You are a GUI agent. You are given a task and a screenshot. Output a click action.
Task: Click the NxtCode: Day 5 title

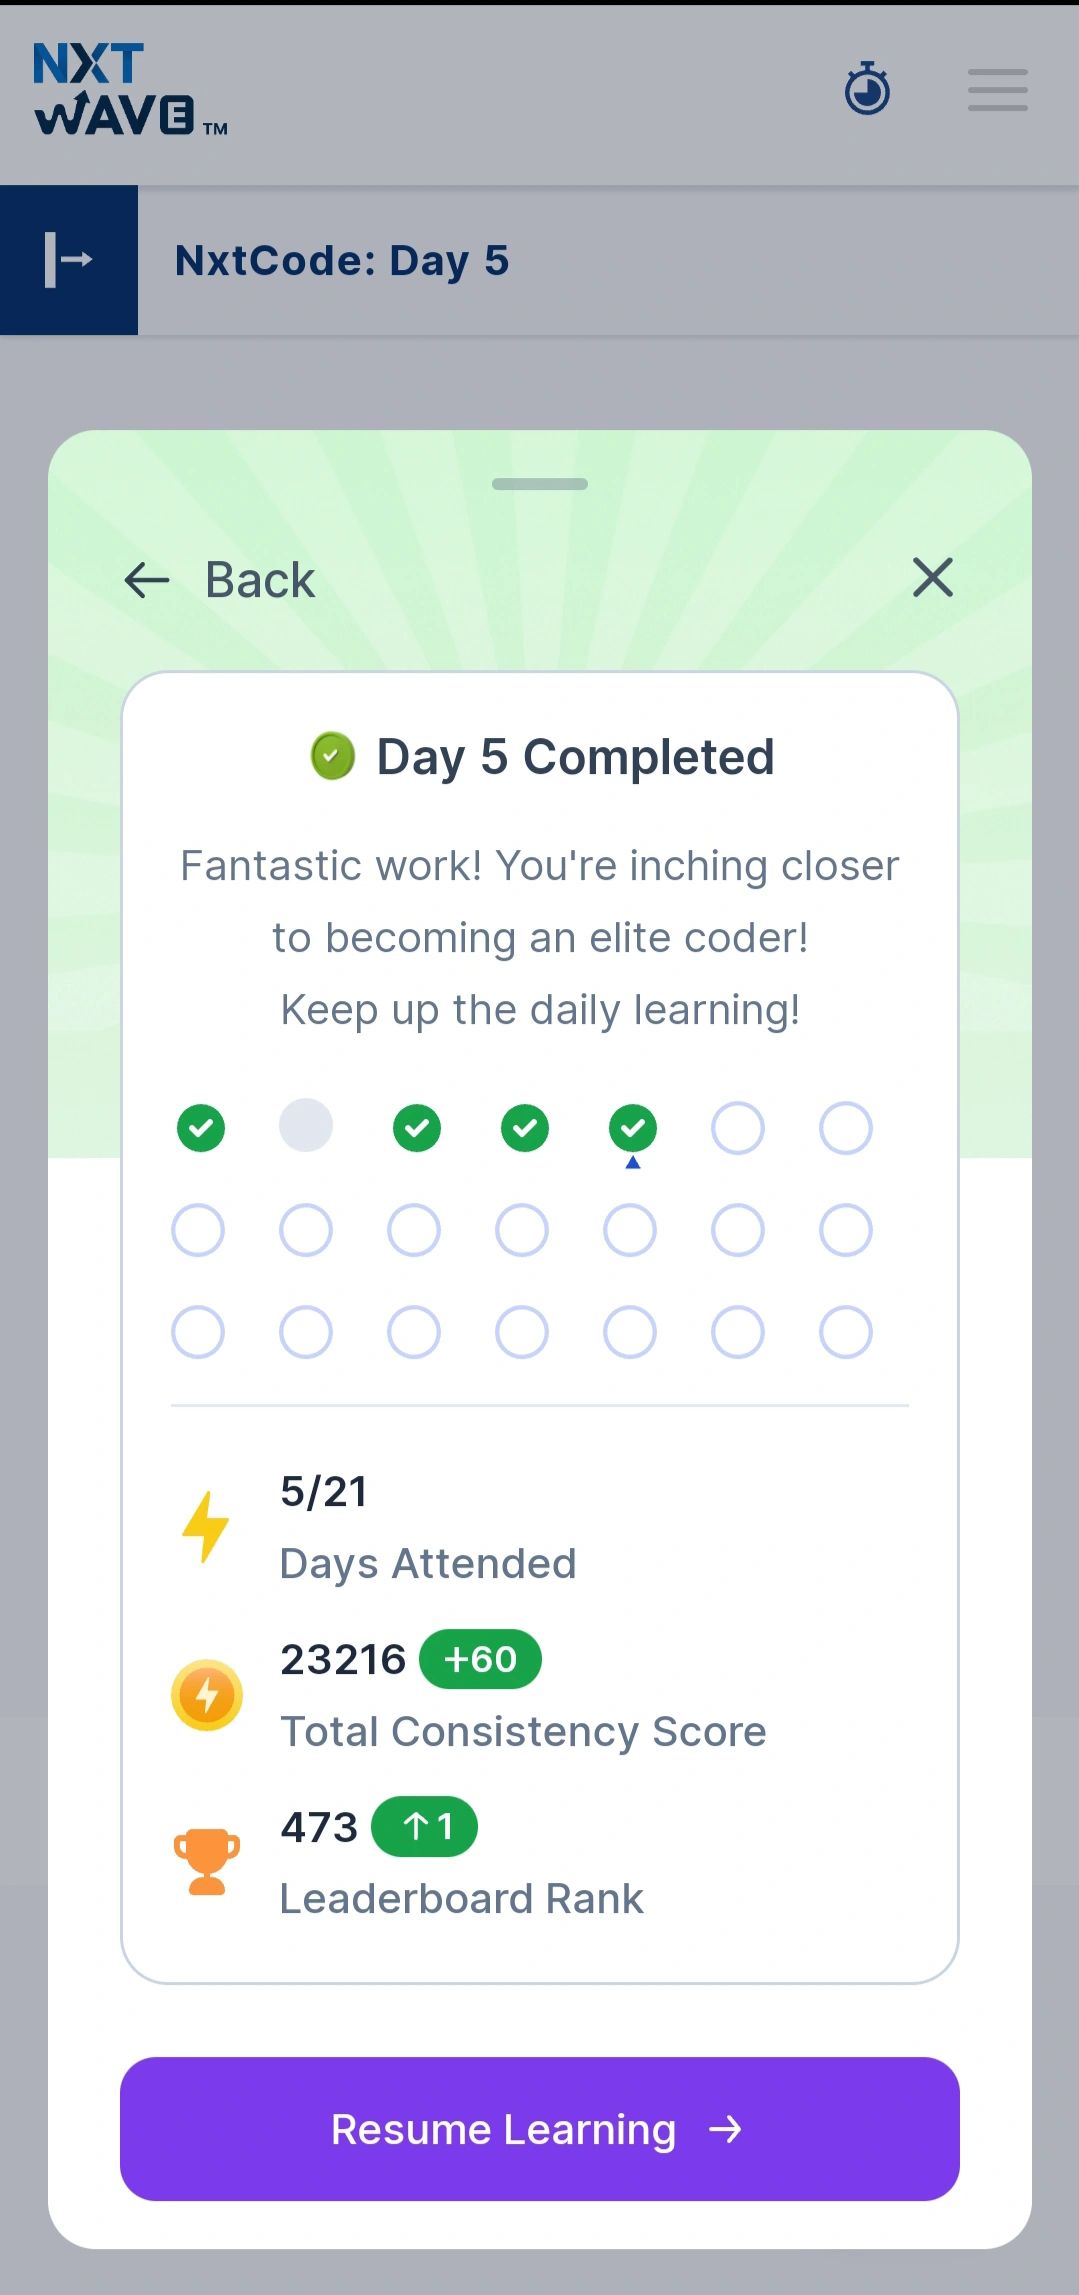(x=342, y=261)
